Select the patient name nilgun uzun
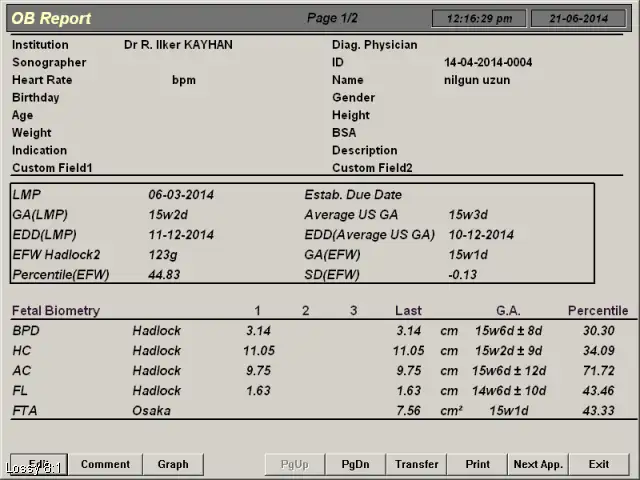640x480 pixels. pyautogui.click(x=477, y=80)
